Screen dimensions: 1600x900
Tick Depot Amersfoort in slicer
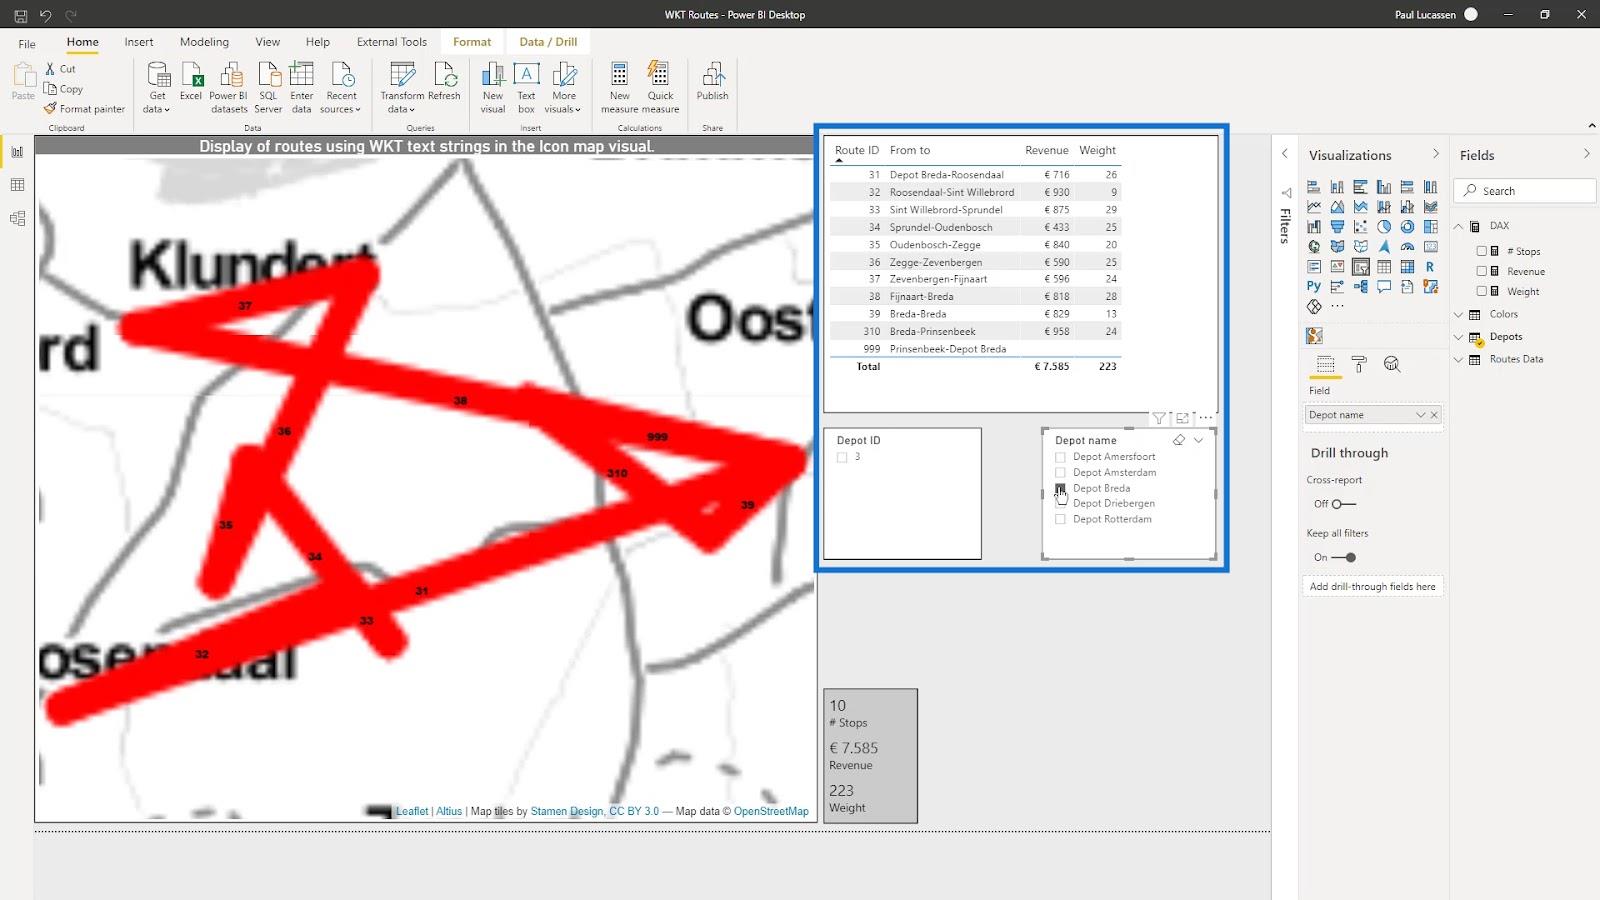point(1060,457)
